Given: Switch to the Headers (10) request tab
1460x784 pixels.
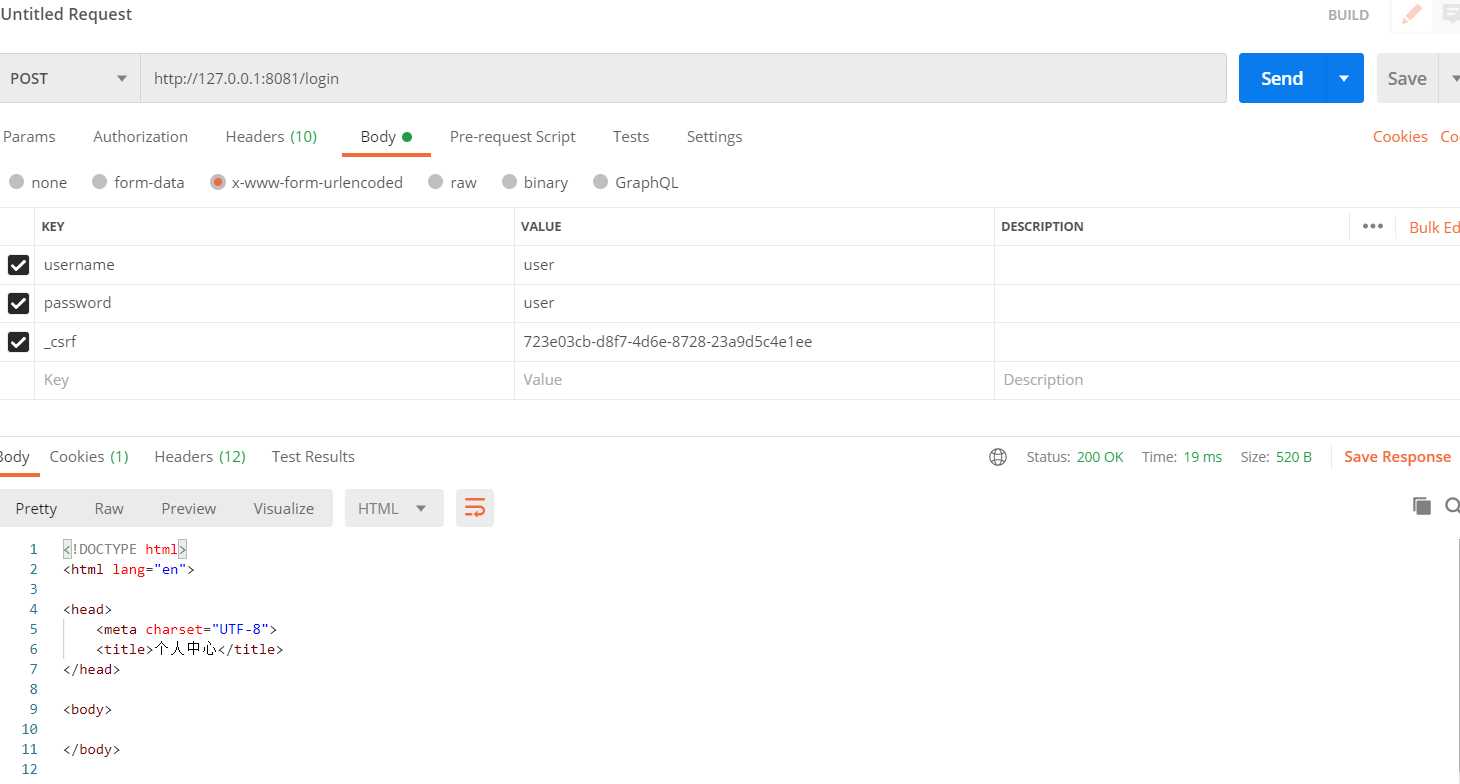Looking at the screenshot, I should pyautogui.click(x=271, y=137).
